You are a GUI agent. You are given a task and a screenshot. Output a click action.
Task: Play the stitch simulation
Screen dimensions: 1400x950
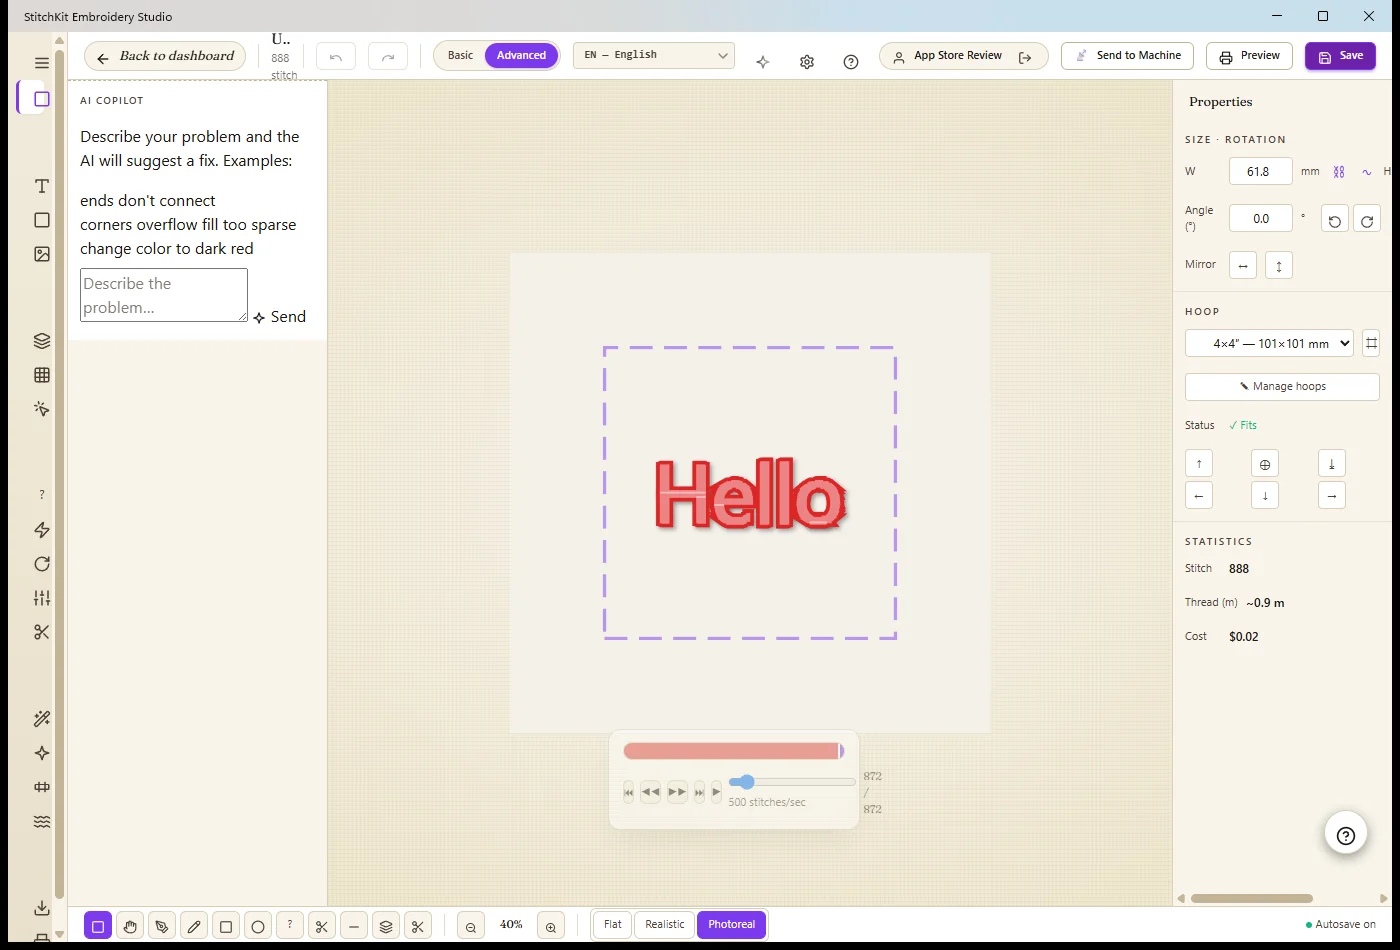click(716, 792)
